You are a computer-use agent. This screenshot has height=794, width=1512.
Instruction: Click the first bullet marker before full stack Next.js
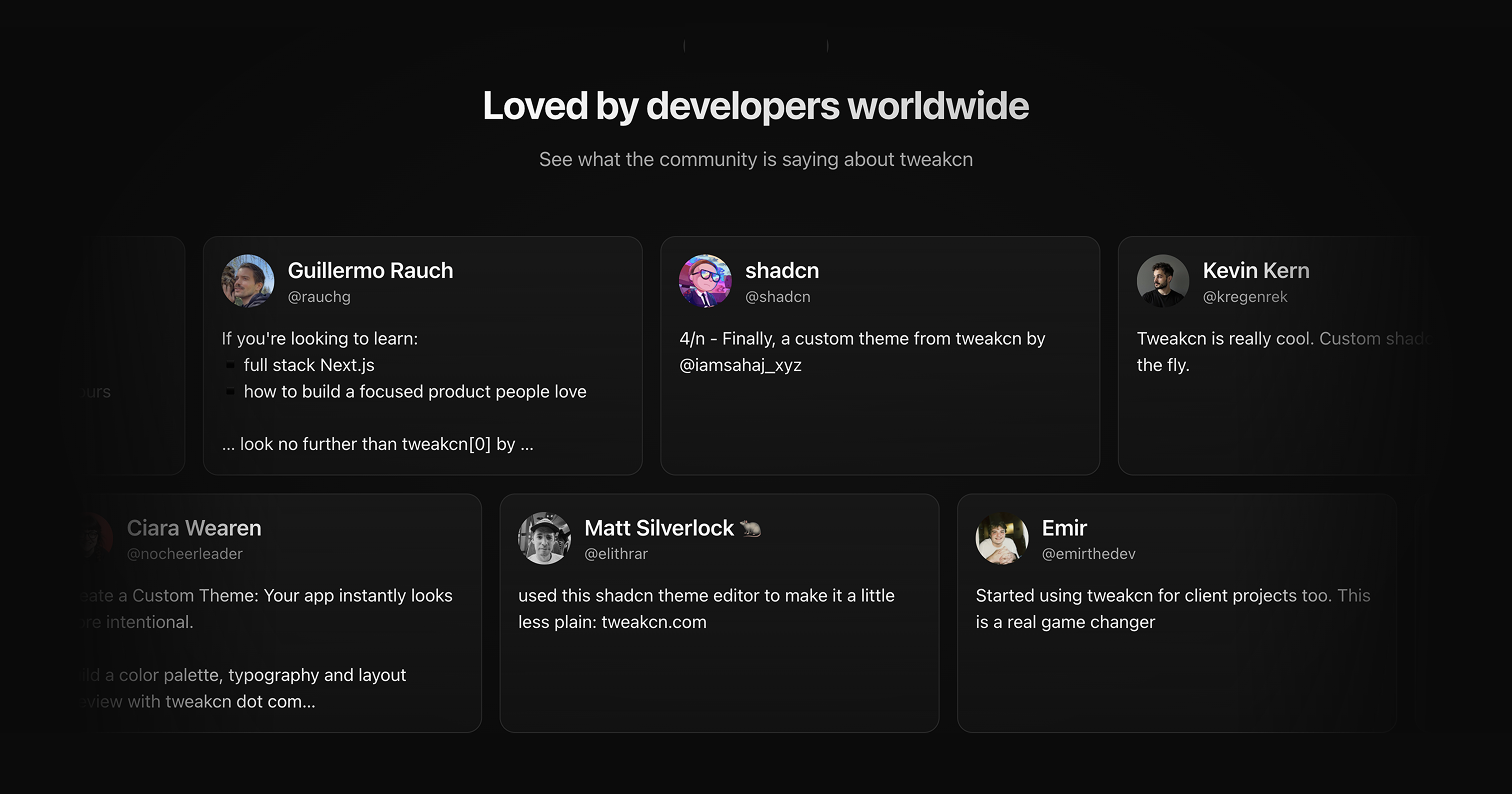point(230,366)
